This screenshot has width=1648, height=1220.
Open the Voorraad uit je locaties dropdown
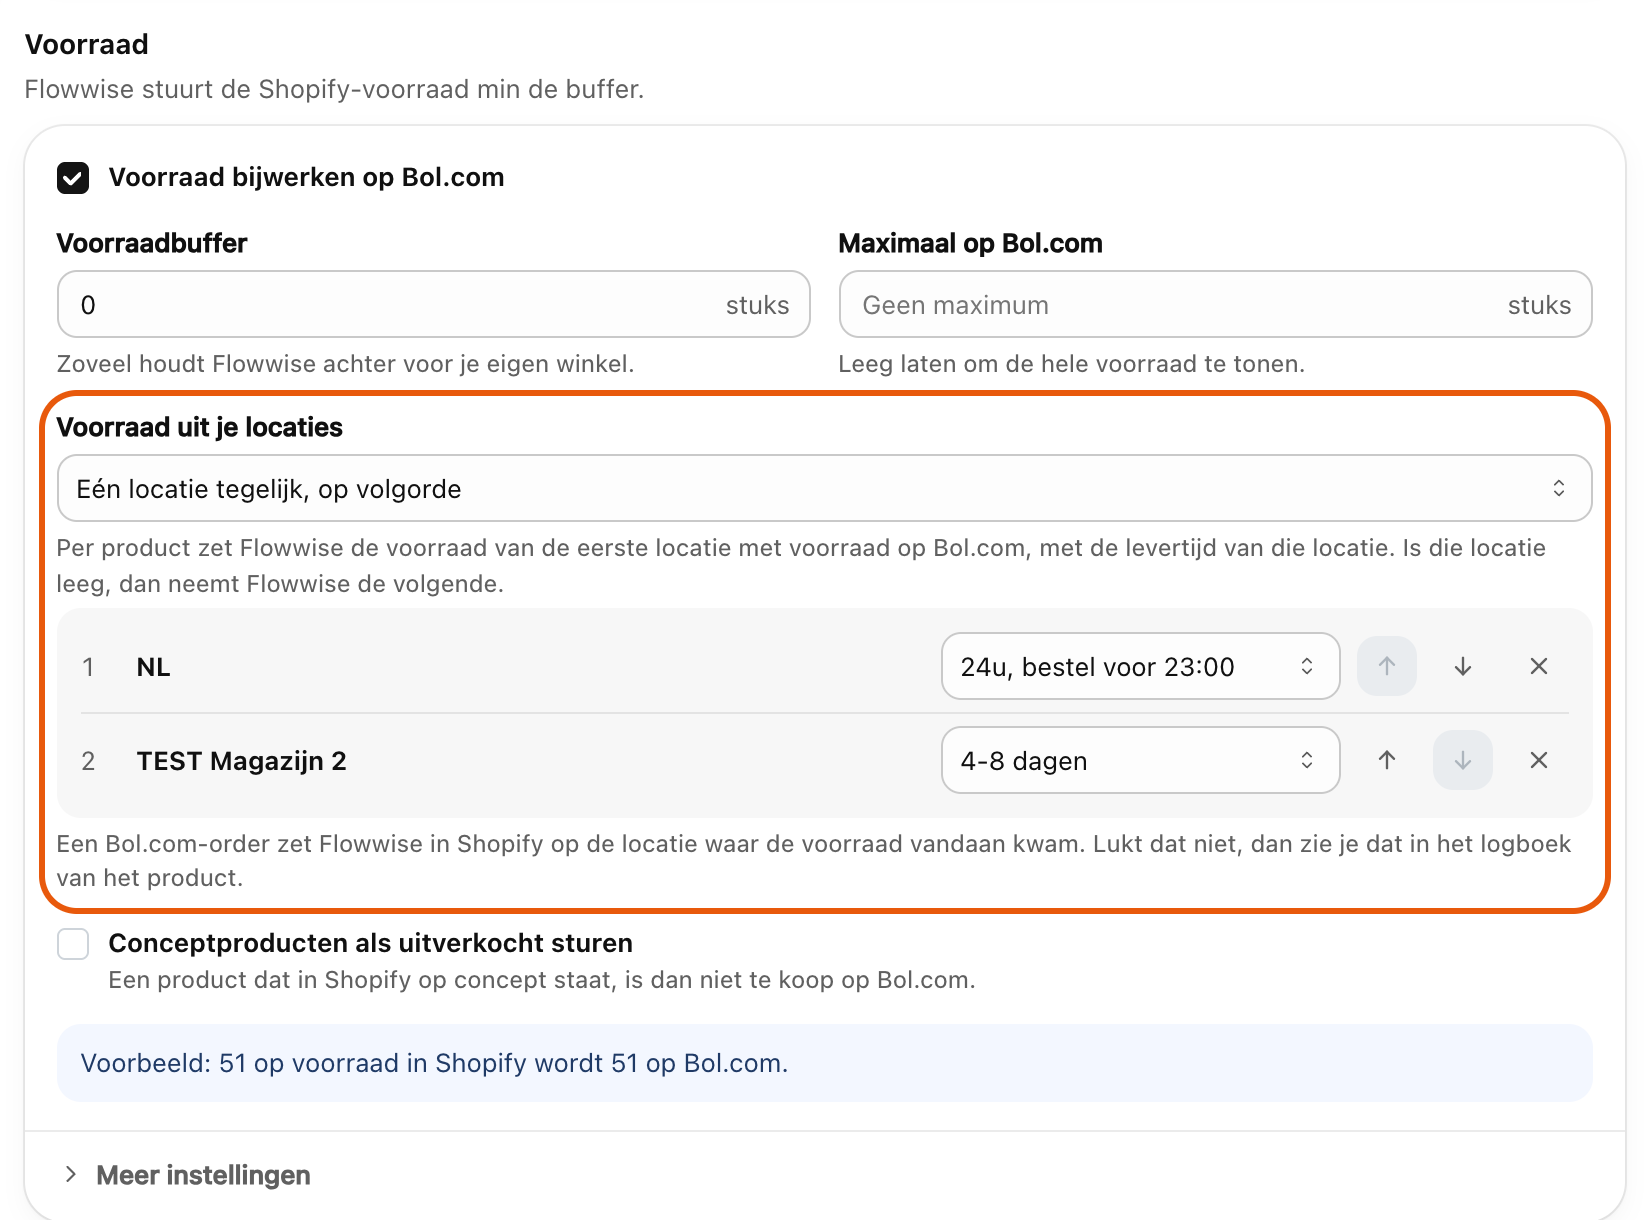tap(825, 488)
